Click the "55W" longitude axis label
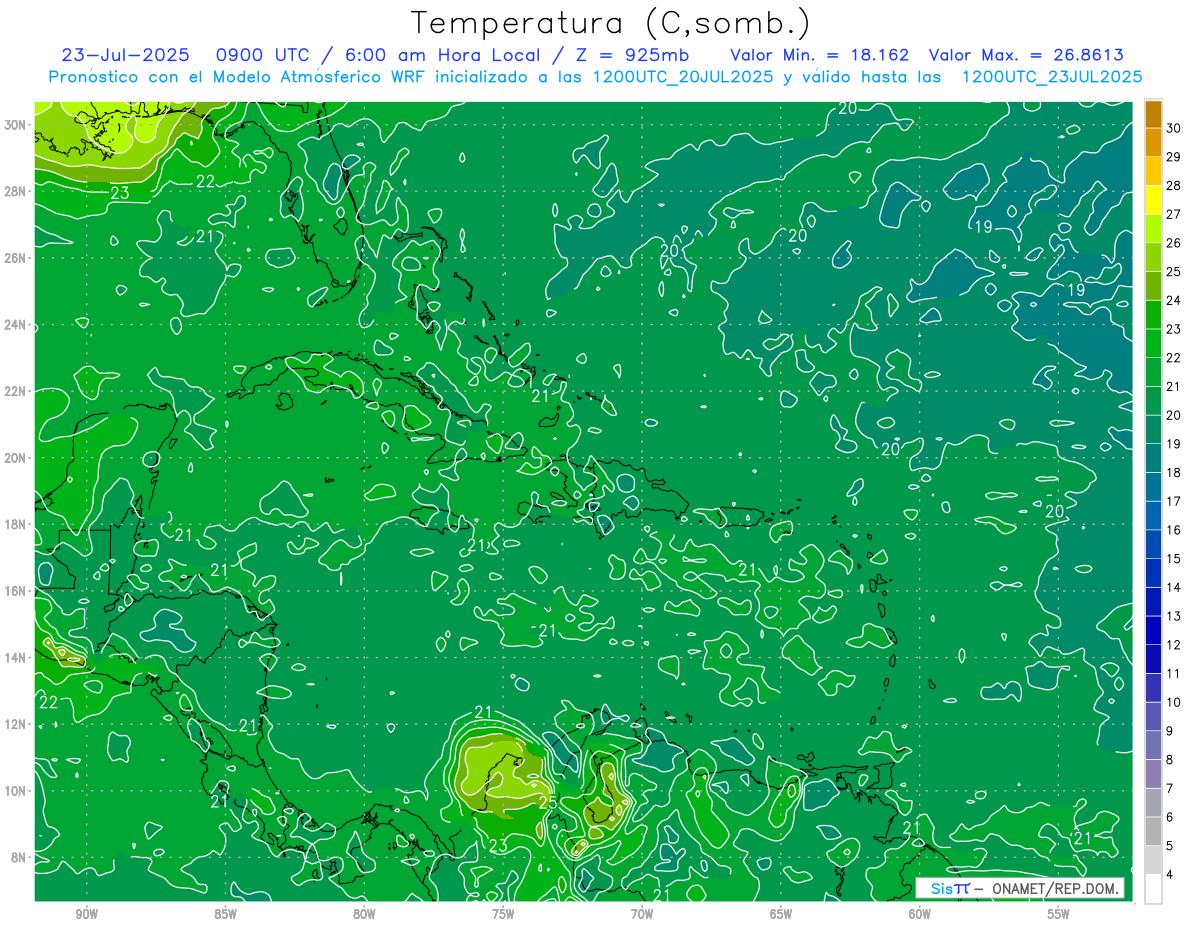 1059,915
